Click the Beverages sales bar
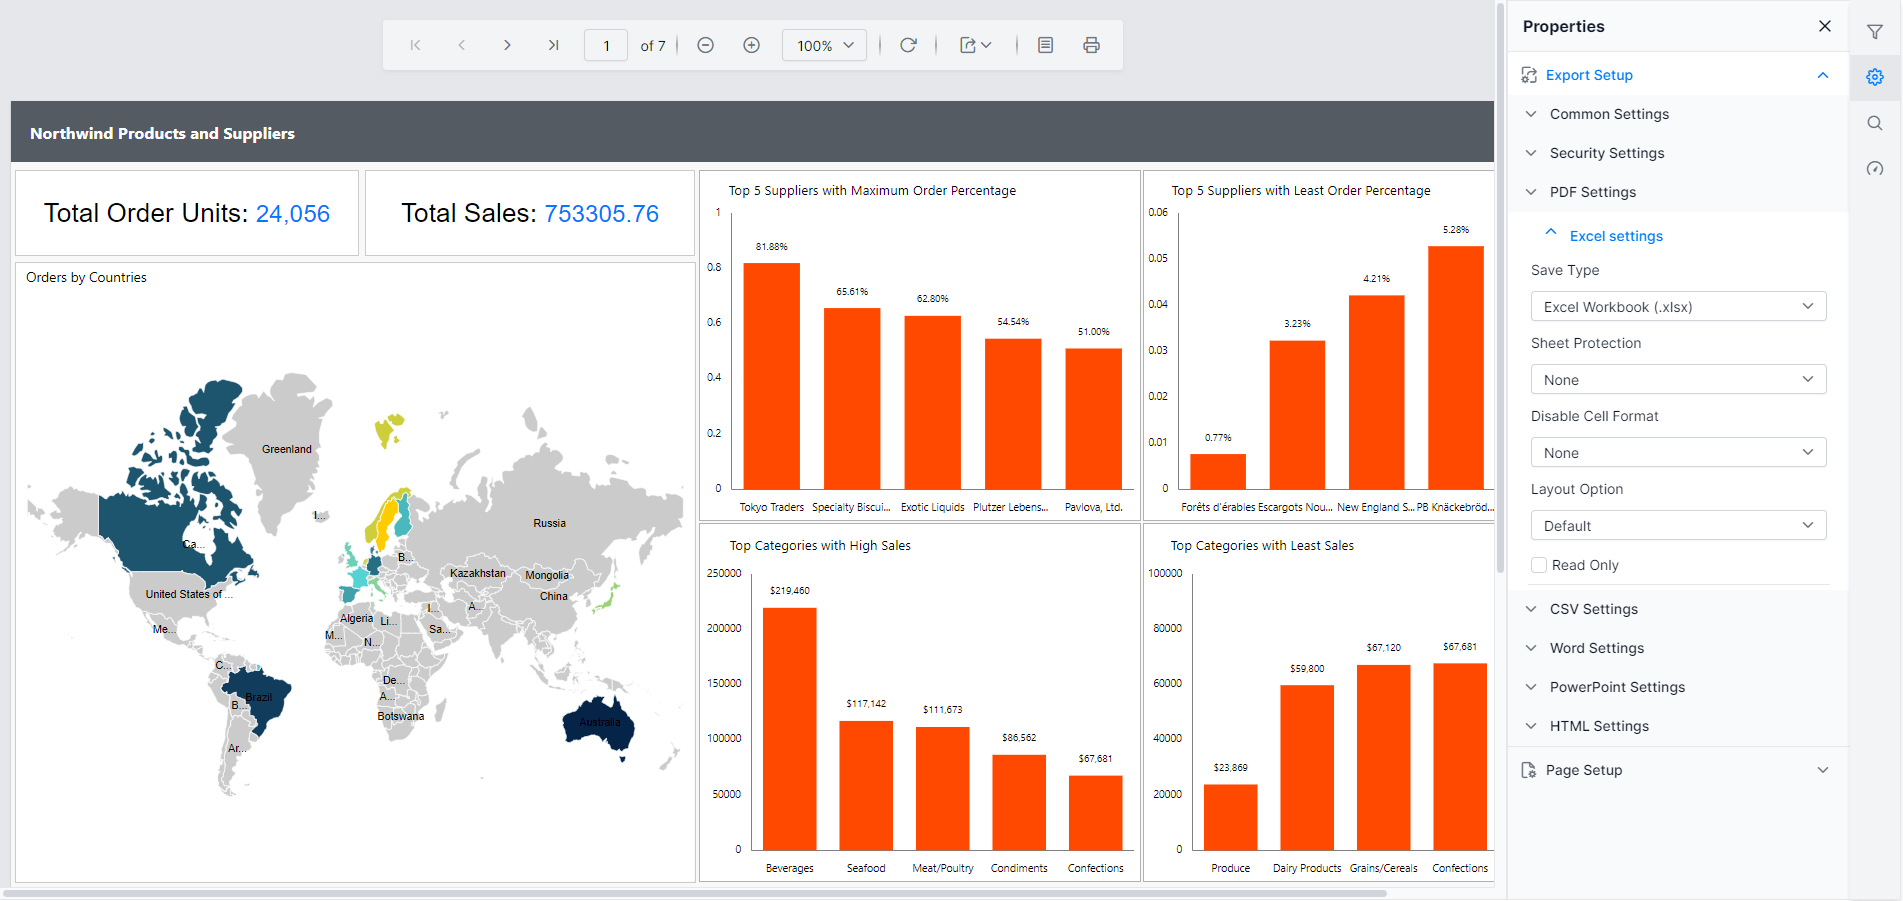Image resolution: width=1903 pixels, height=901 pixels. (x=789, y=729)
